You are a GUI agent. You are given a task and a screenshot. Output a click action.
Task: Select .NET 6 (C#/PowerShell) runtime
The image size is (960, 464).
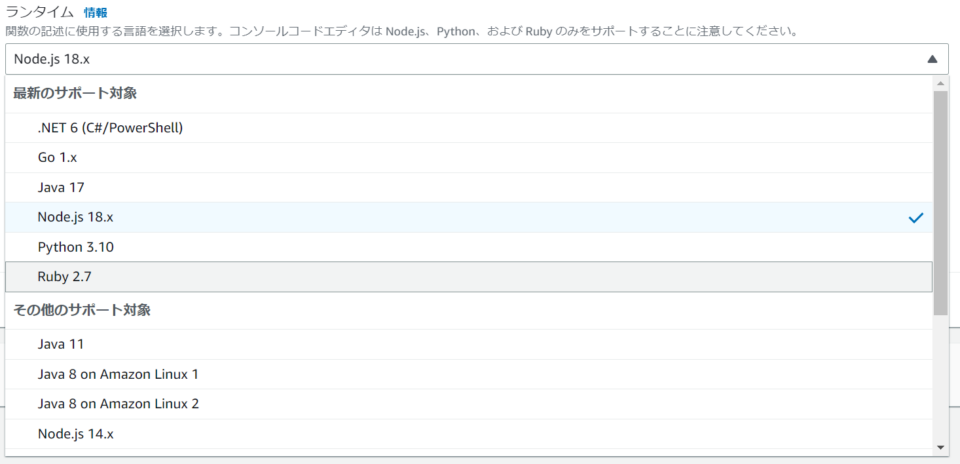pos(110,128)
